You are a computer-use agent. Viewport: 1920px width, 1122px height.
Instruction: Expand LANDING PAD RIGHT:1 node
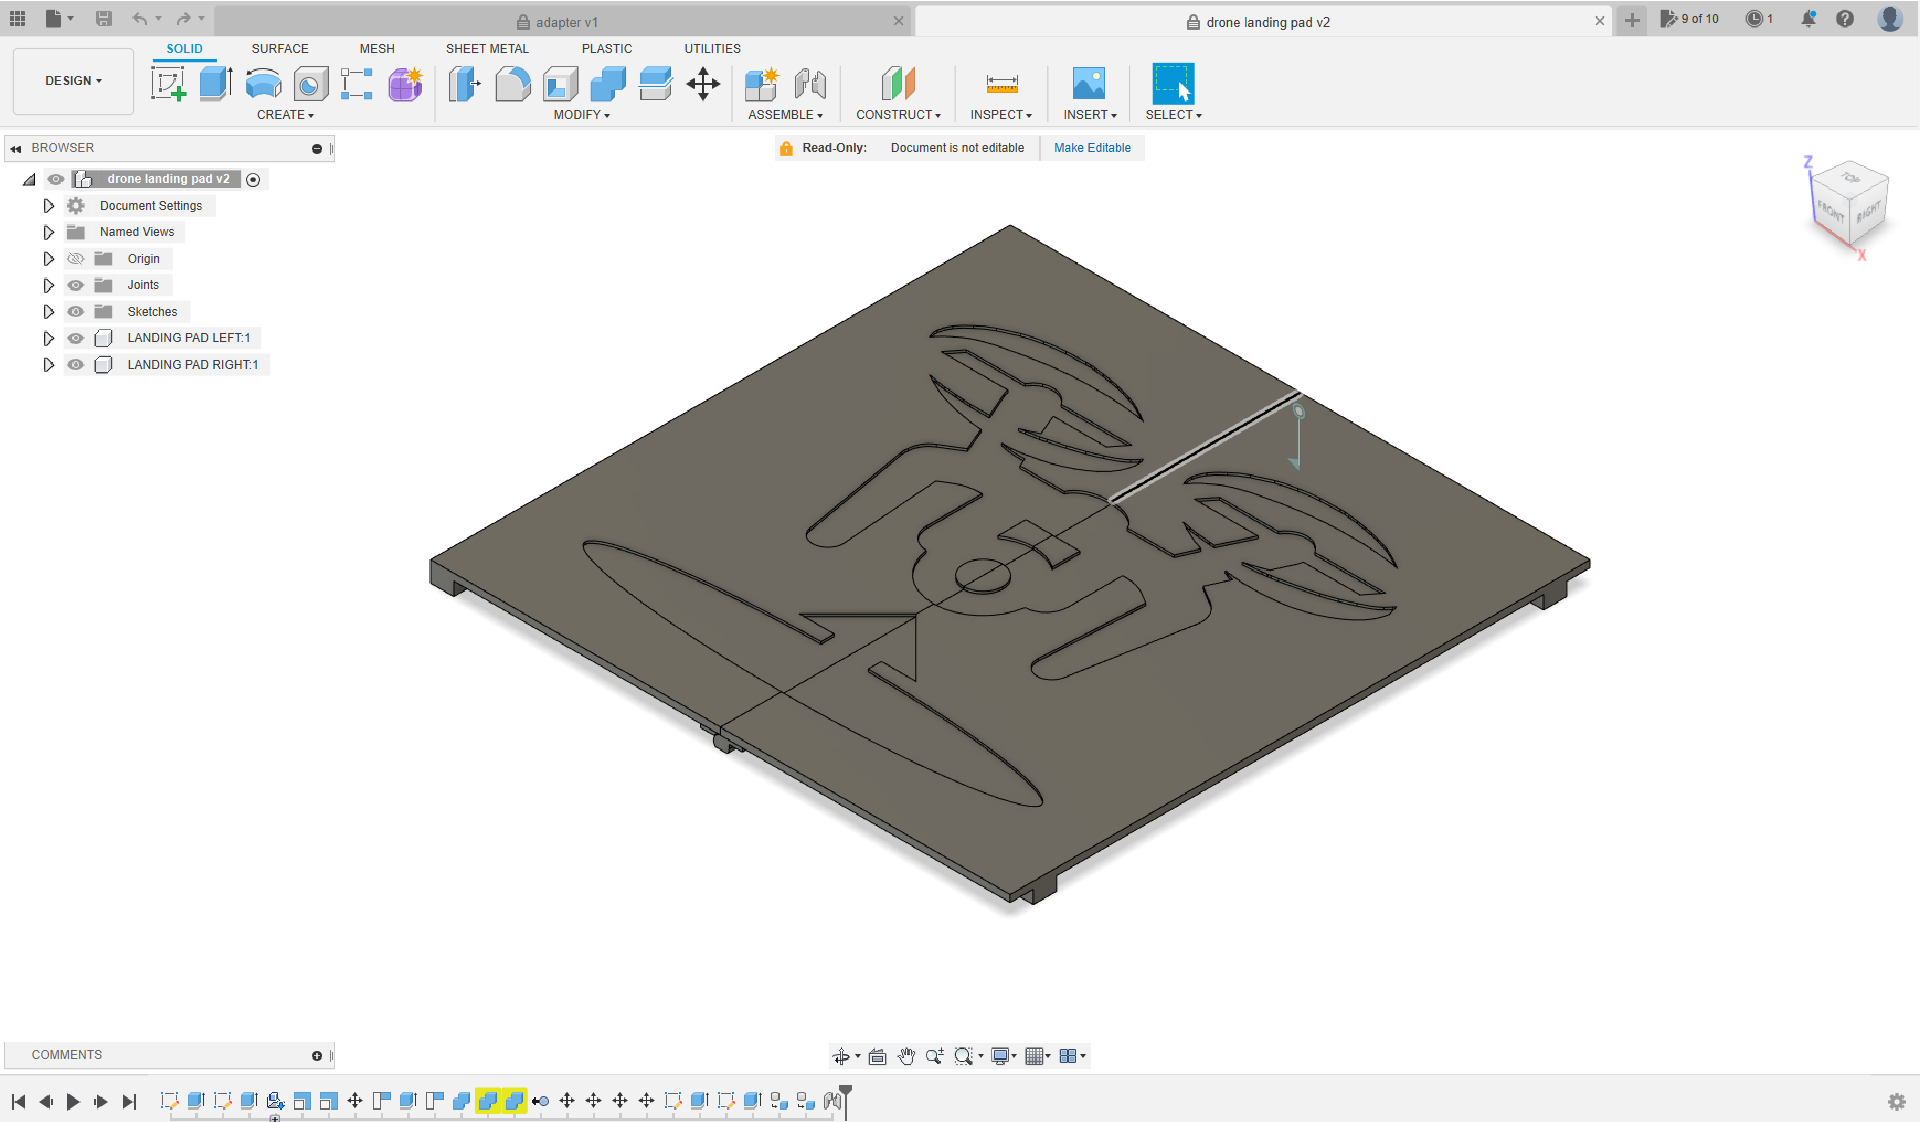tap(48, 365)
